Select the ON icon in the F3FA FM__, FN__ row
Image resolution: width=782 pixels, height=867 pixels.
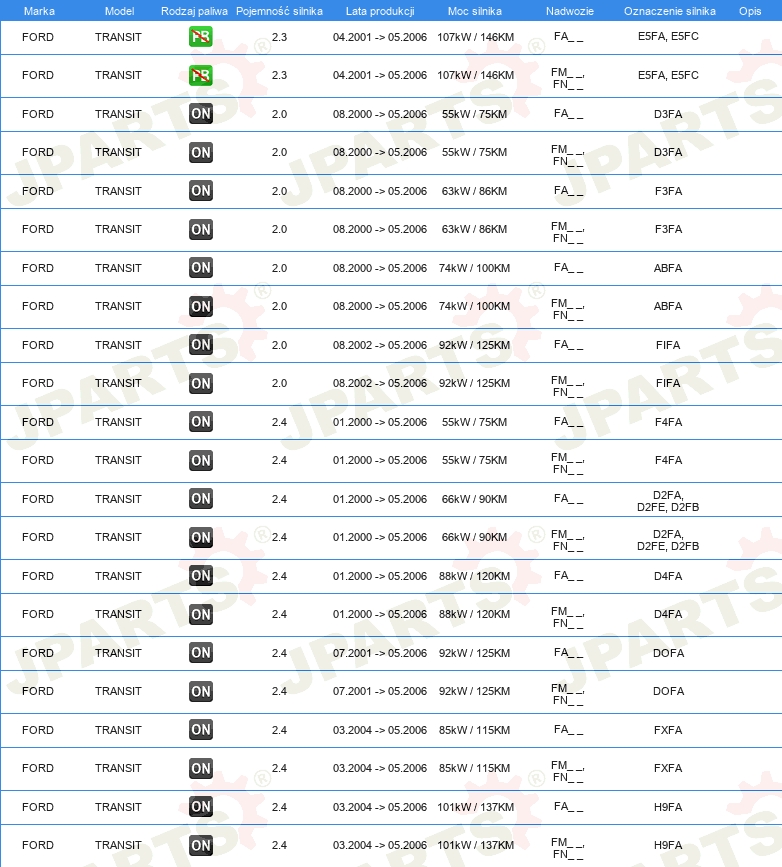[x=201, y=229]
